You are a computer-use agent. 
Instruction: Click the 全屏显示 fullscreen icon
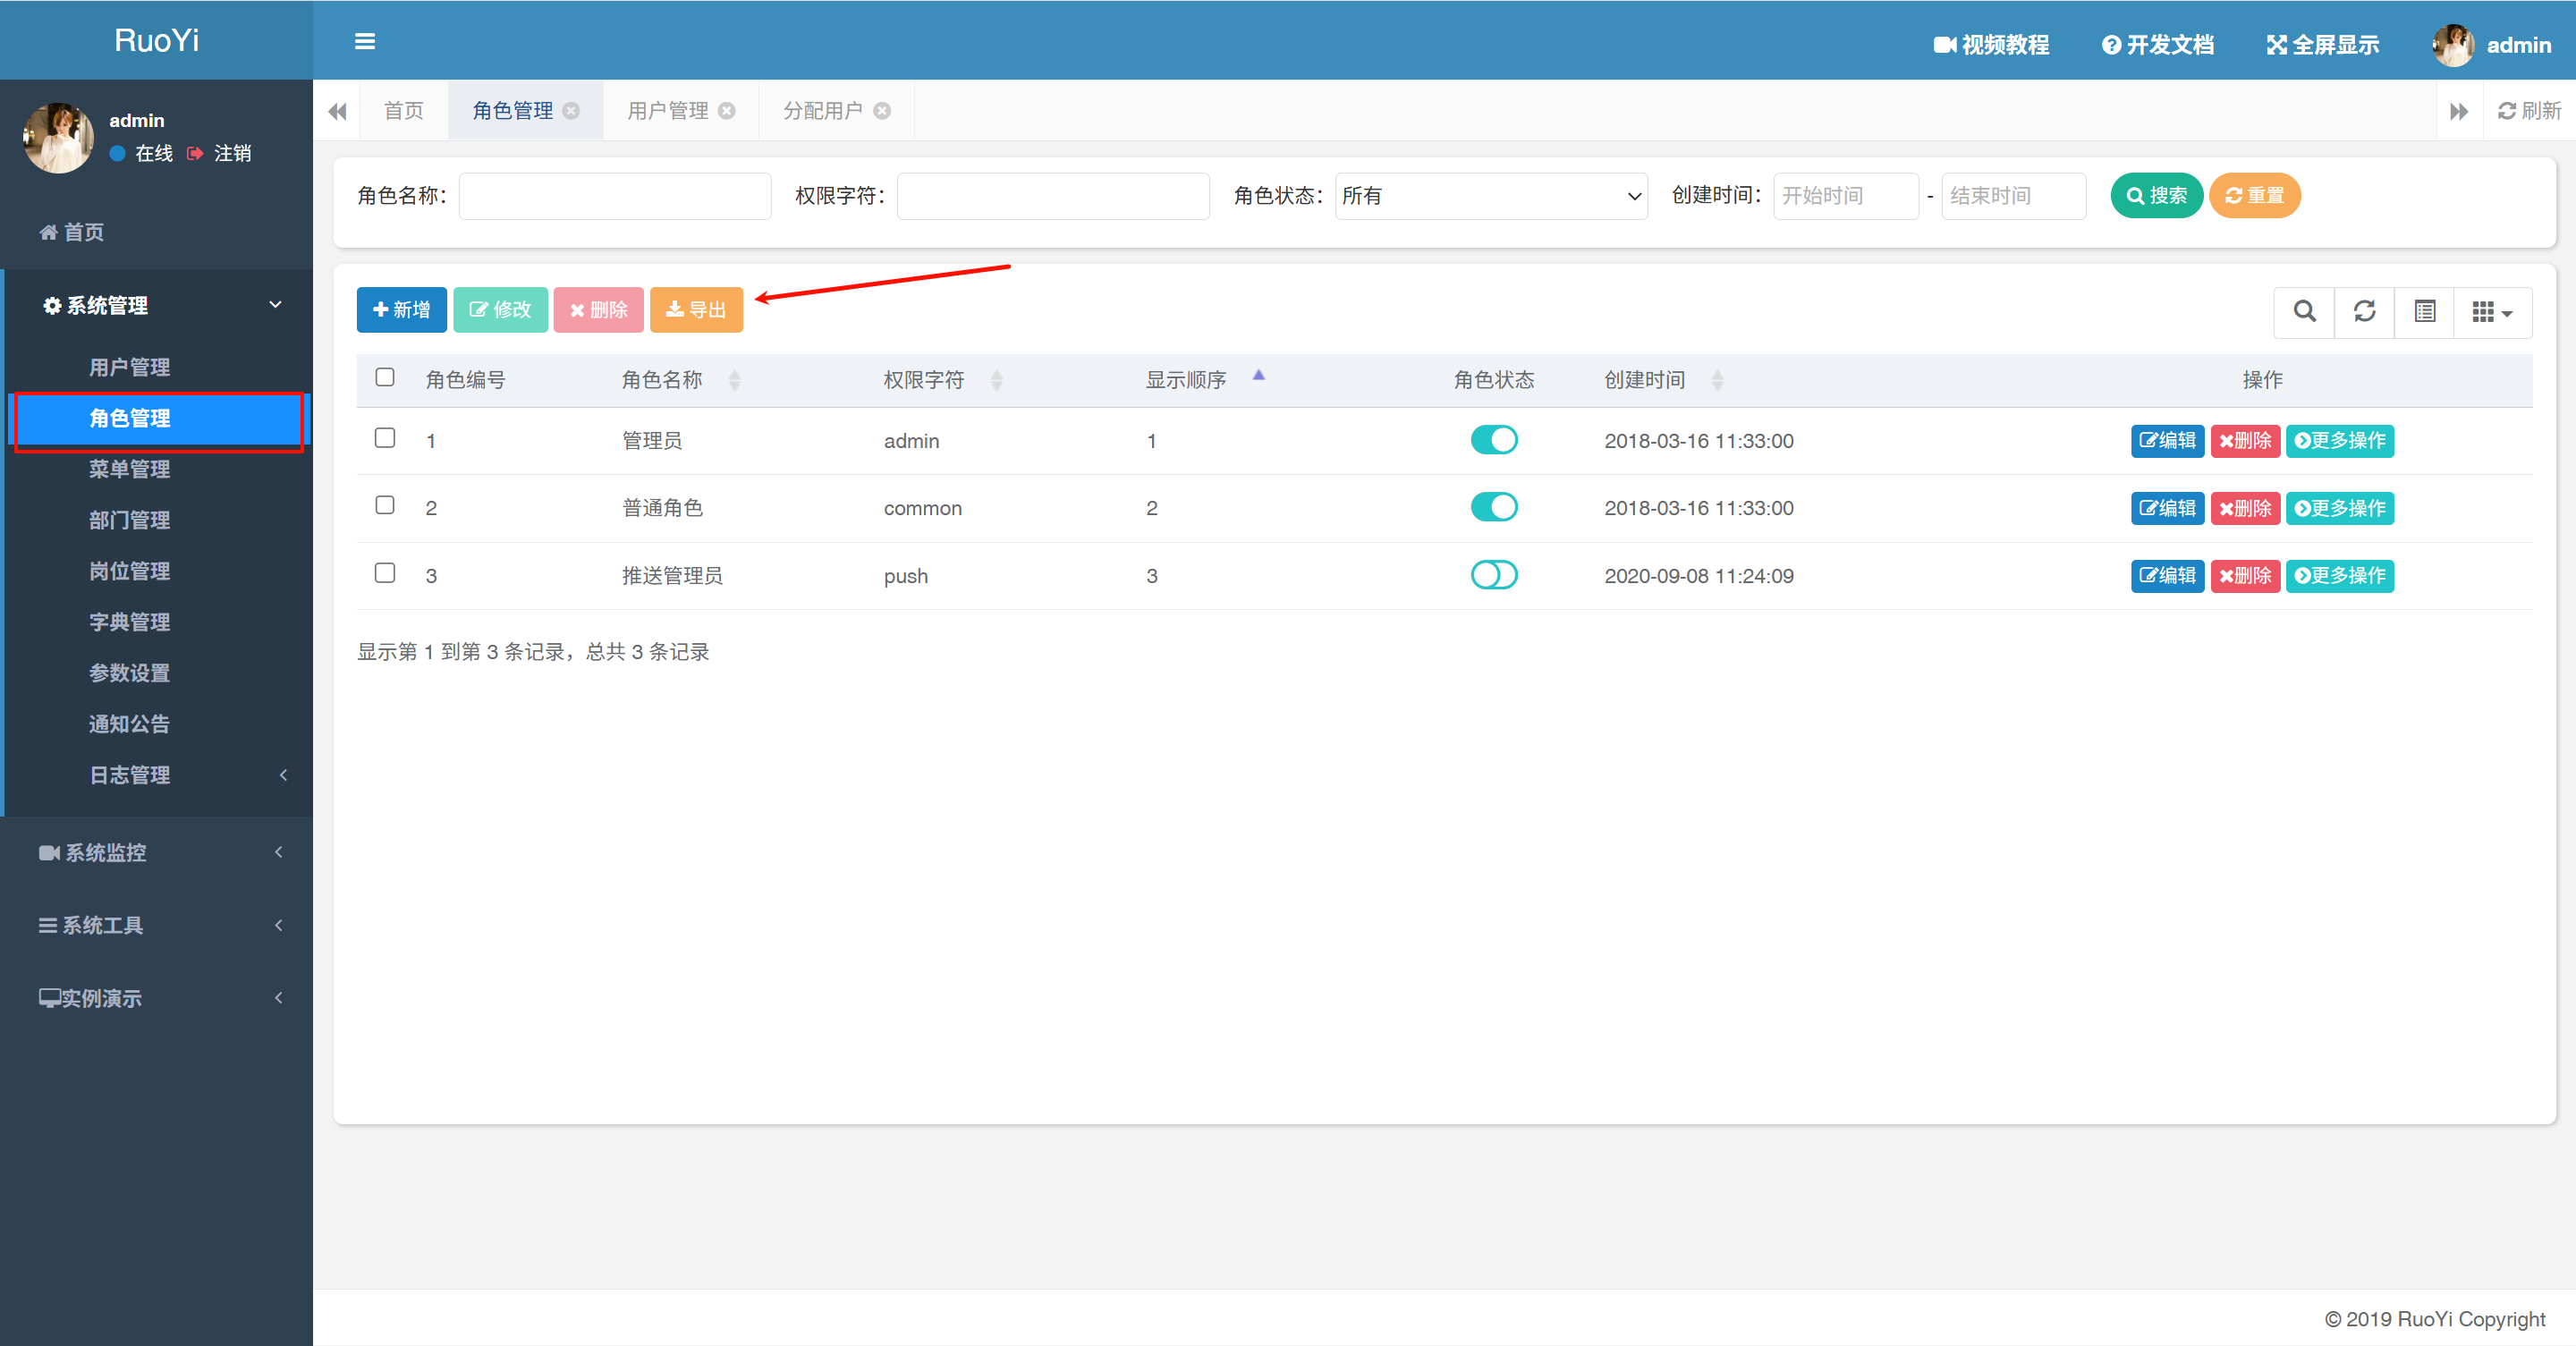pyautogui.click(x=2276, y=45)
